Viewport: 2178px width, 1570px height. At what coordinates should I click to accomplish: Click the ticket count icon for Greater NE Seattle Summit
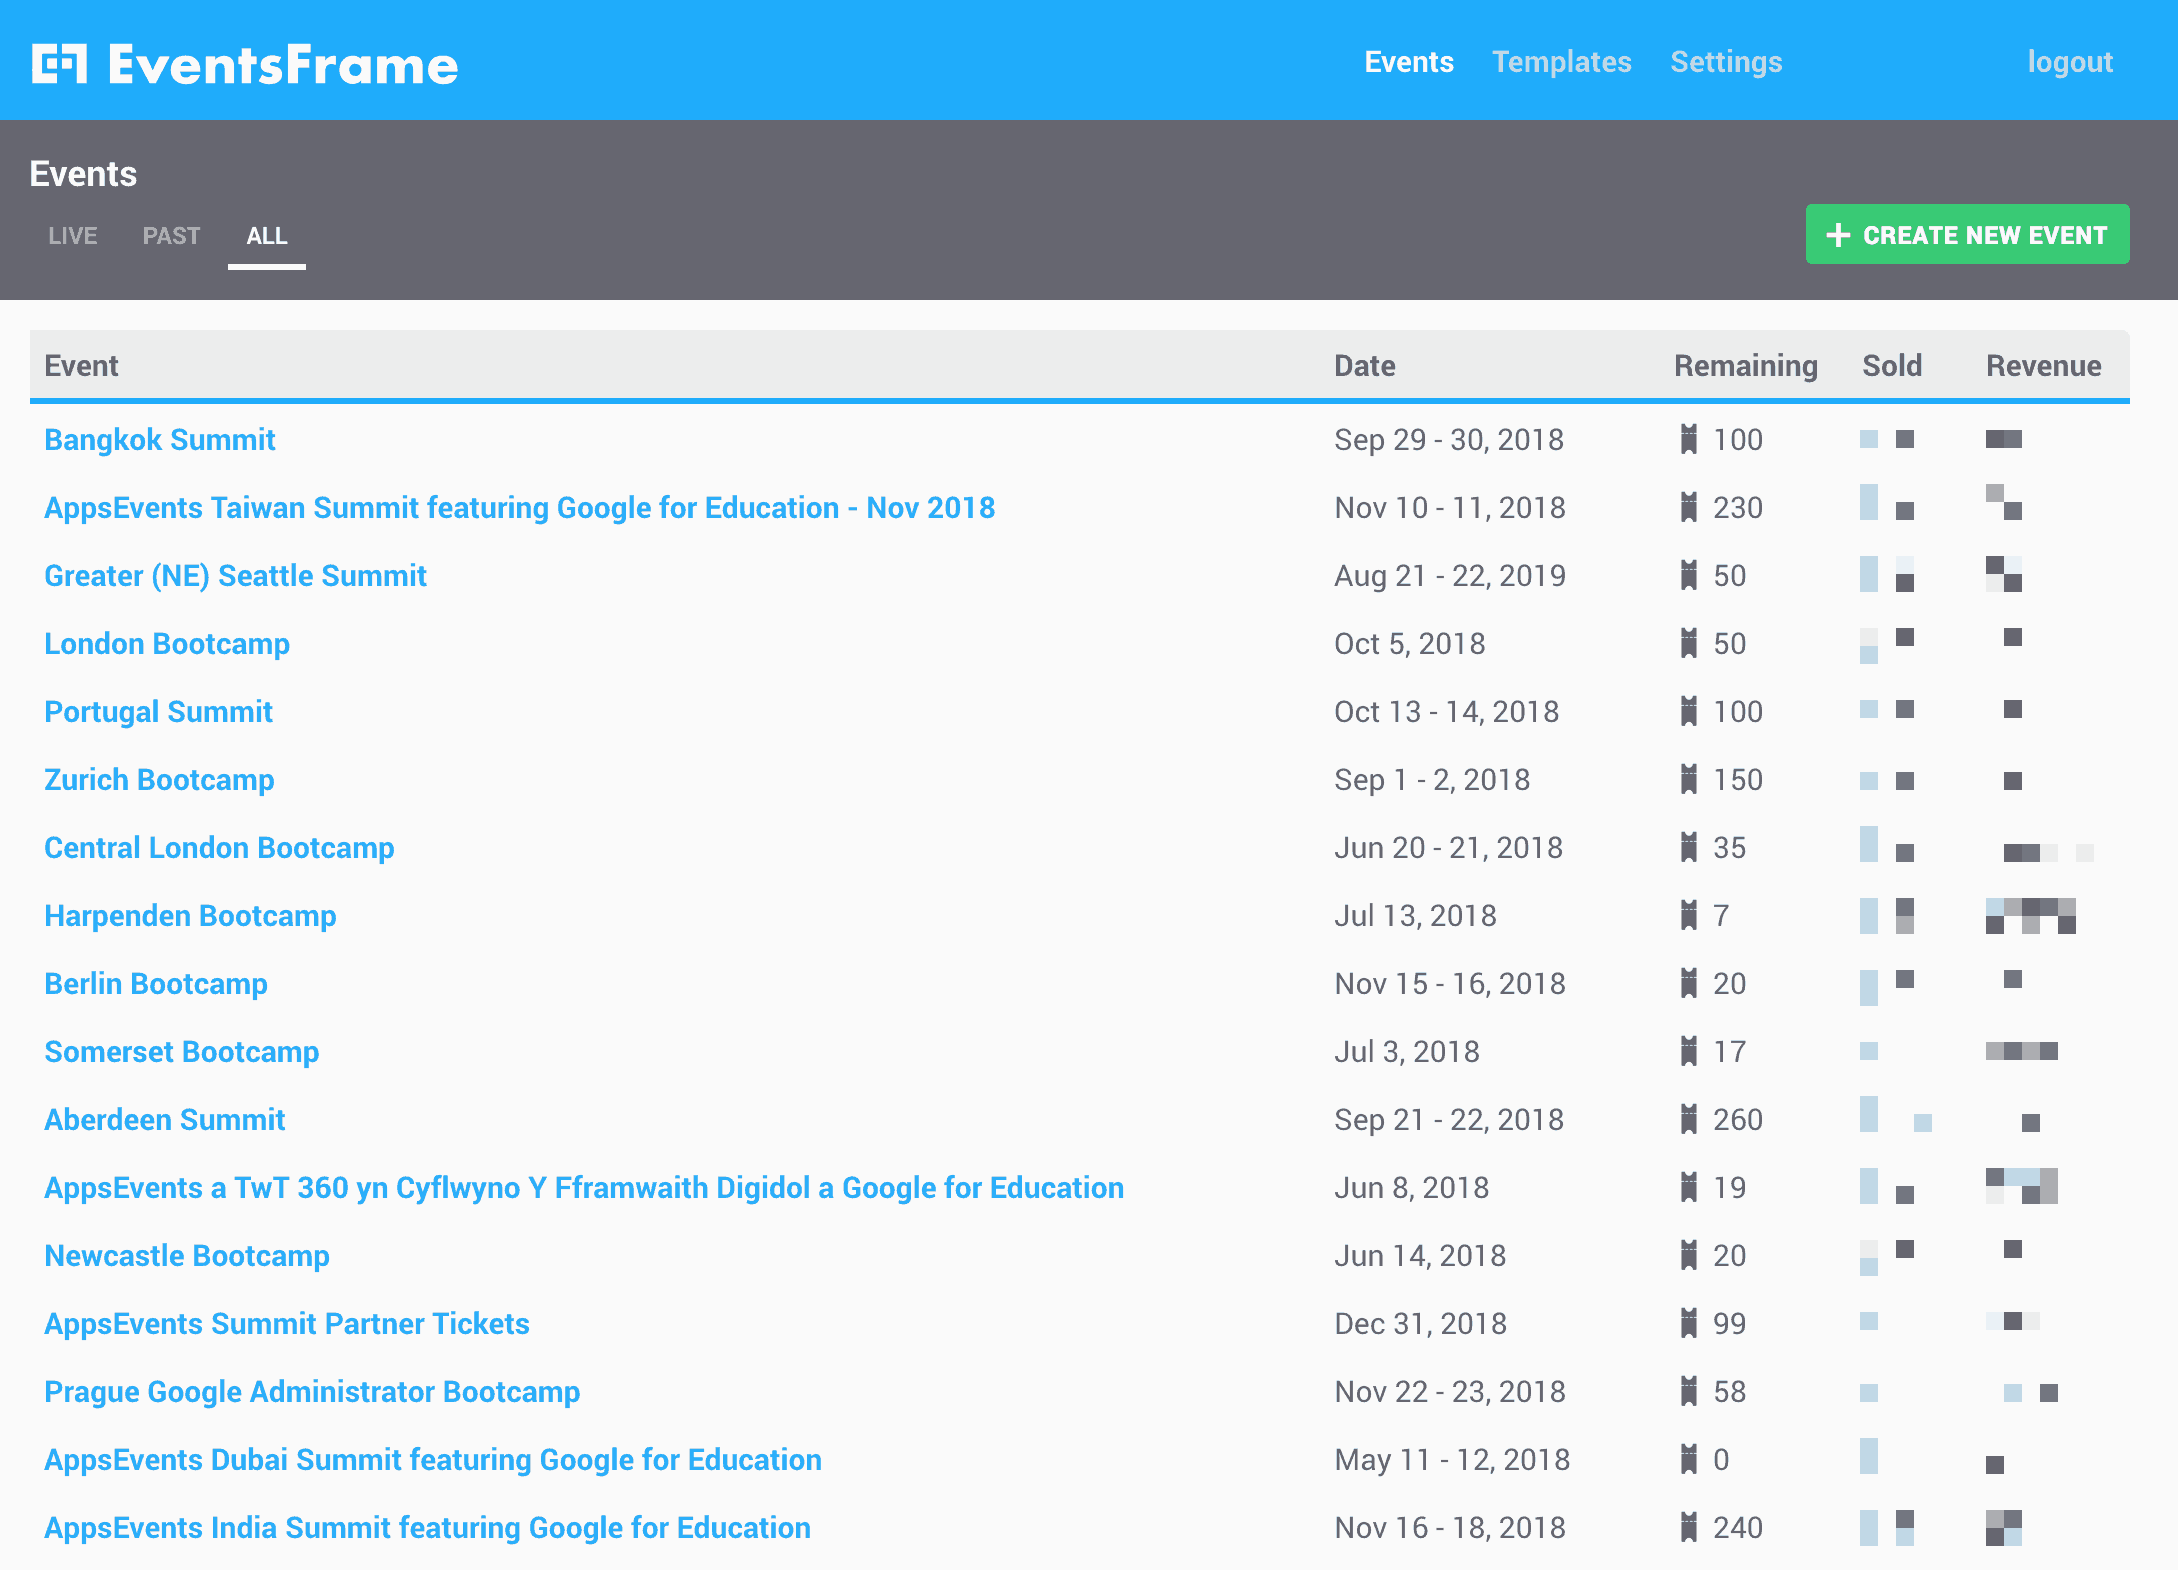(x=1689, y=575)
